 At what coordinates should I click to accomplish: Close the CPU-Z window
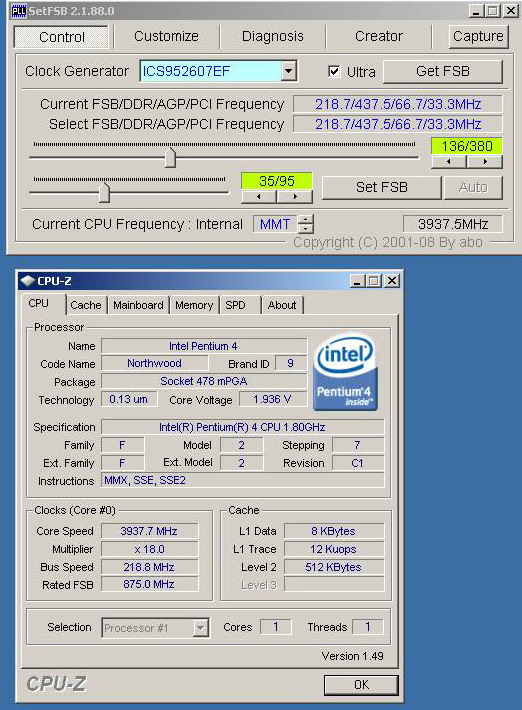click(x=392, y=281)
